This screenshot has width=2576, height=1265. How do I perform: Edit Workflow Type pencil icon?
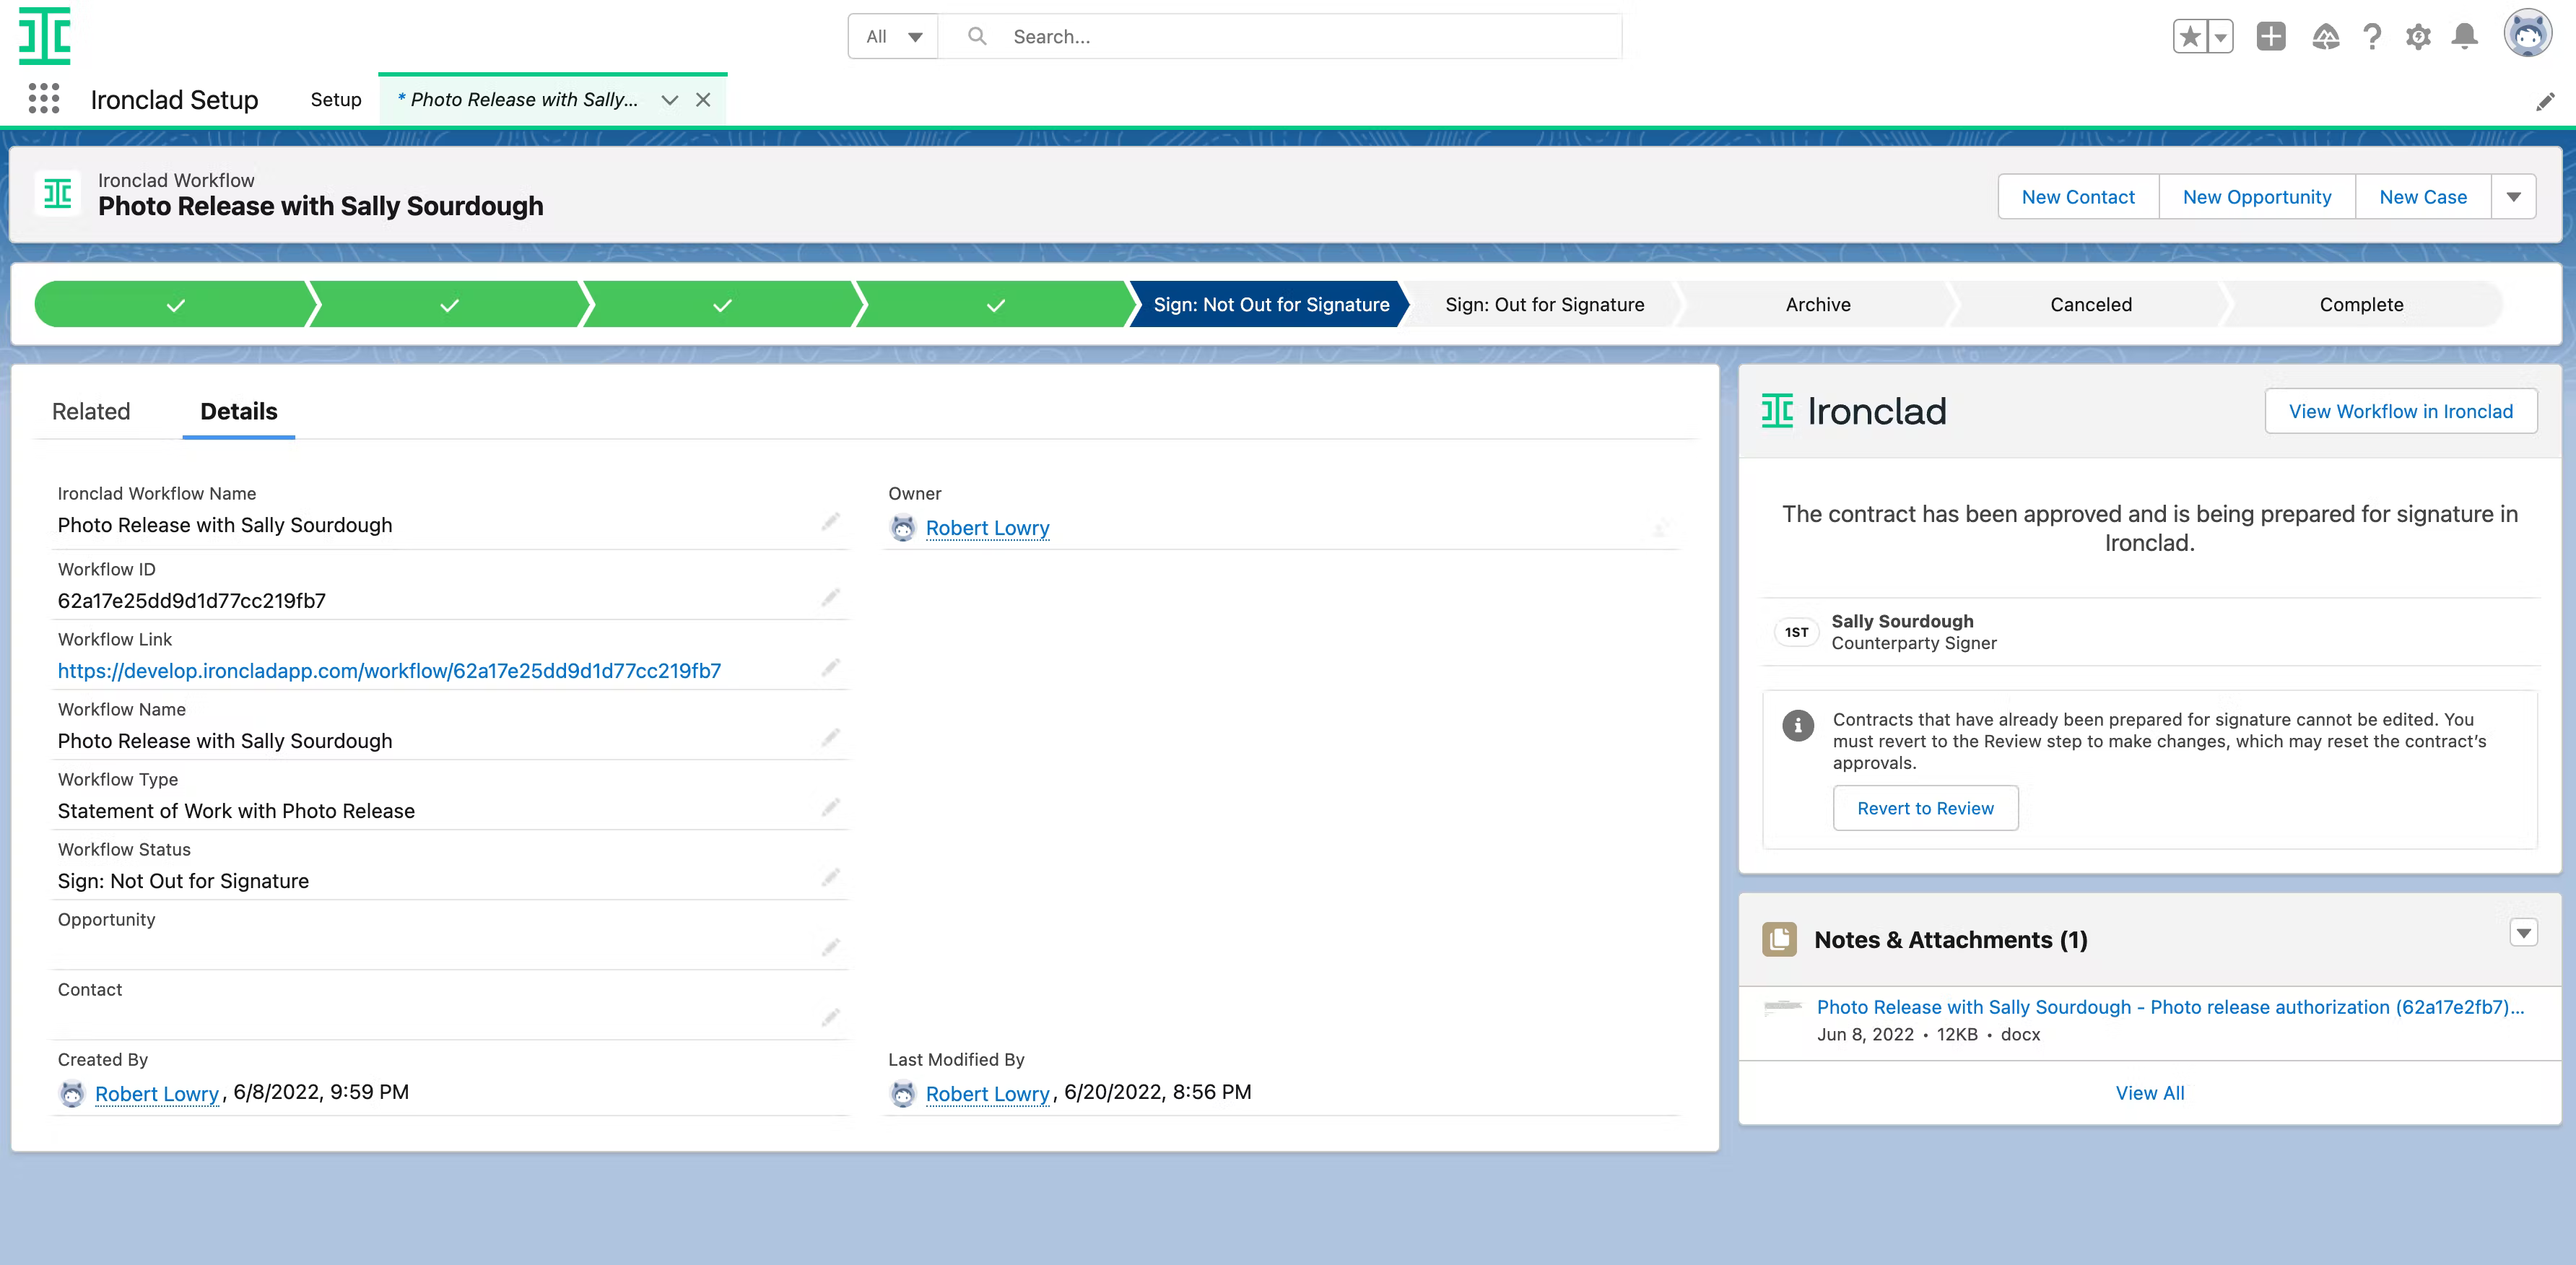coord(830,808)
